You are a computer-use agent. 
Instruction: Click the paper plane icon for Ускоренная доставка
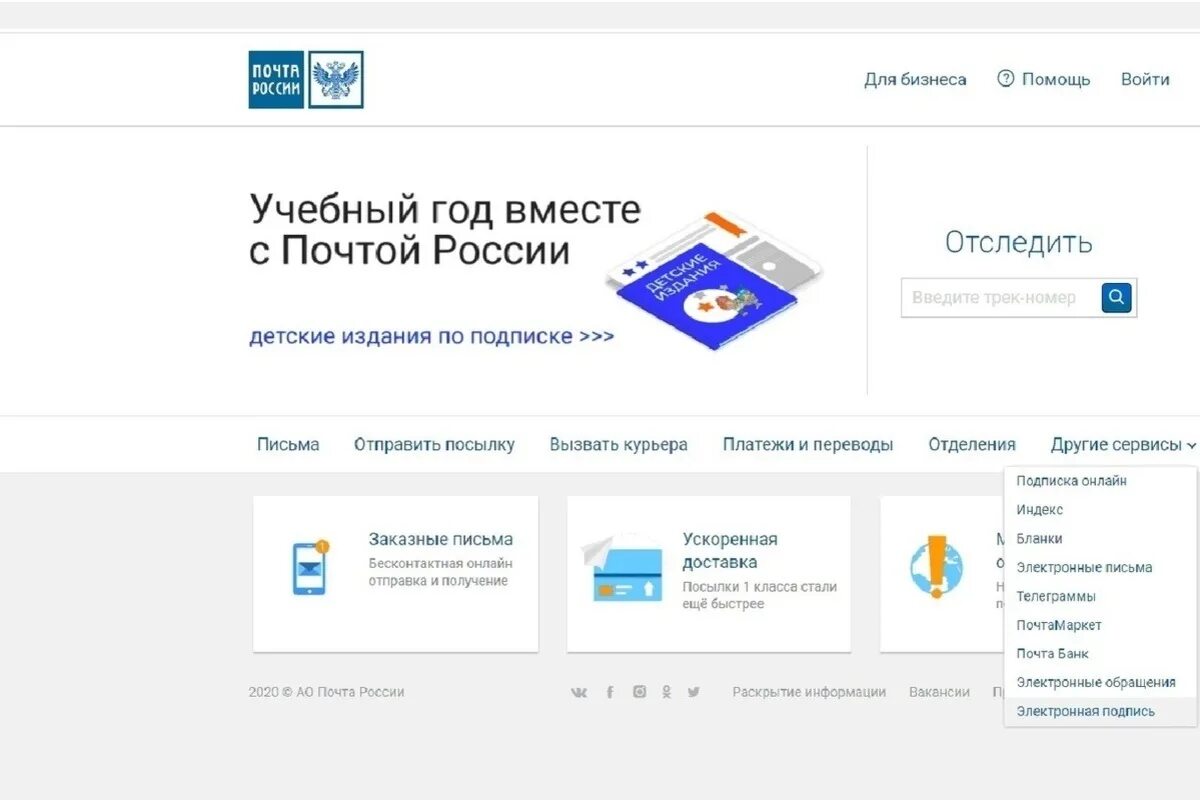[x=622, y=567]
